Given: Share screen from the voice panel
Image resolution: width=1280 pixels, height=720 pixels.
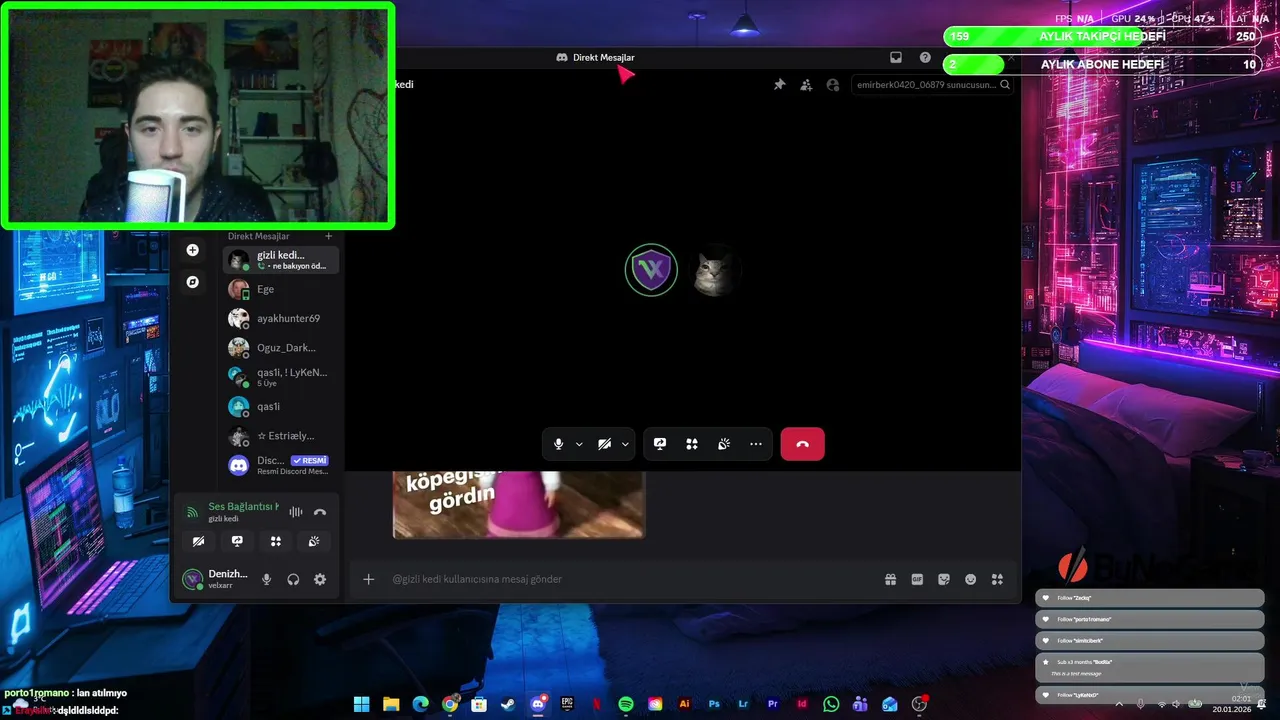Looking at the screenshot, I should [x=237, y=541].
